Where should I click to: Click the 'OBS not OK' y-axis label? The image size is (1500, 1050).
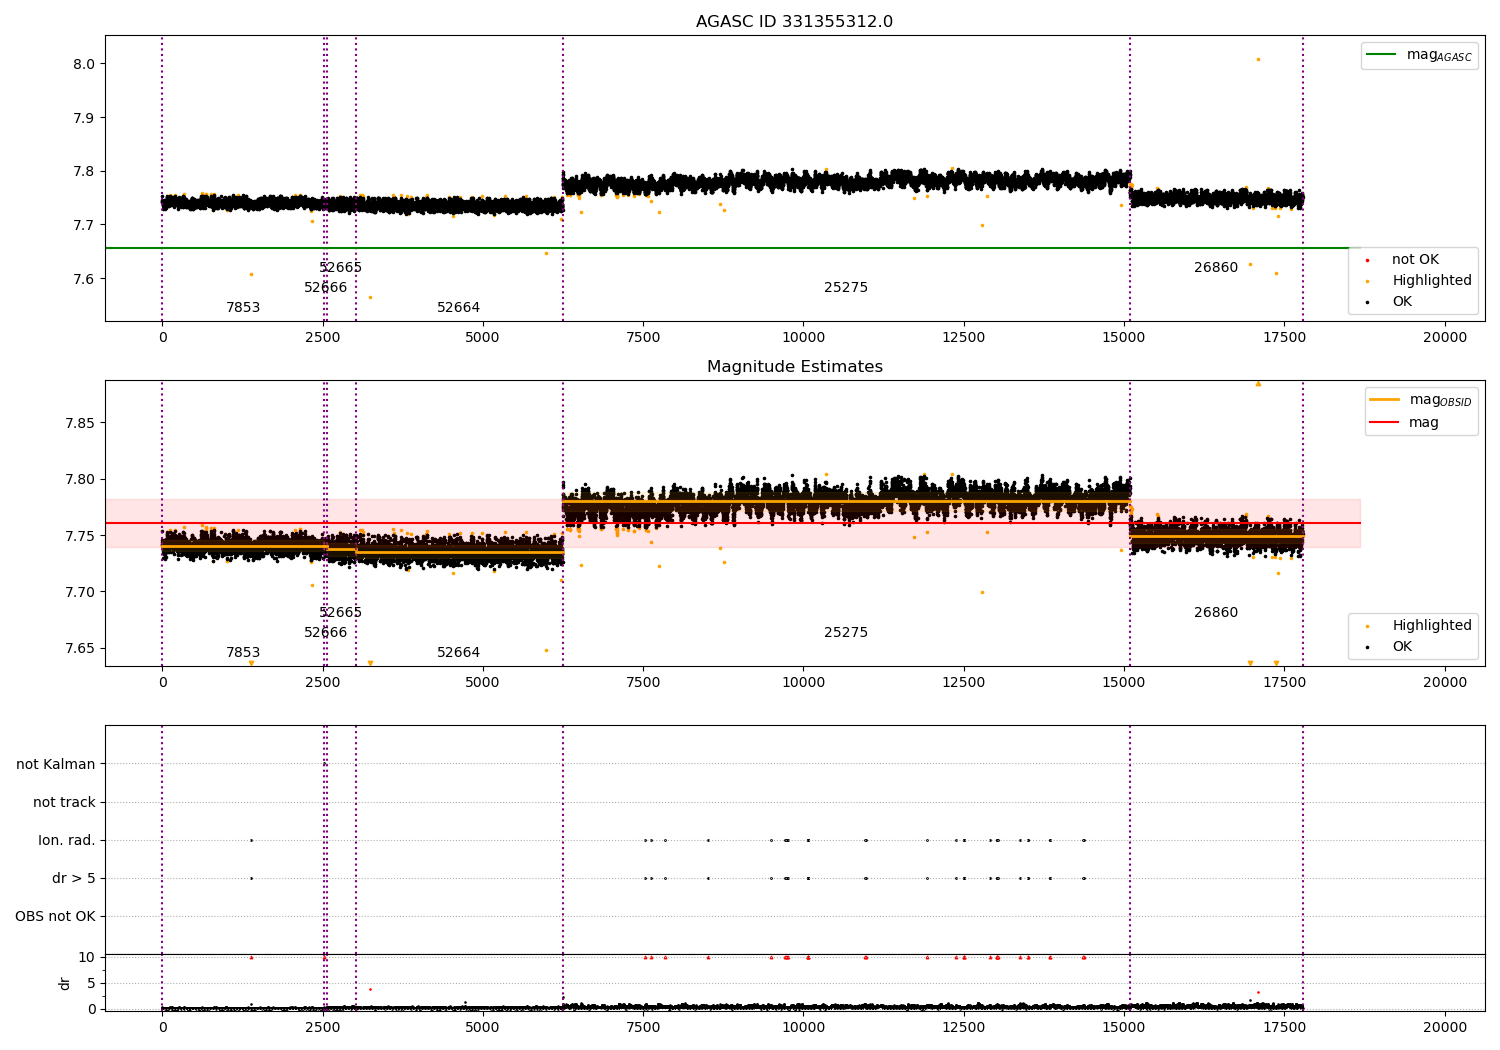pos(55,917)
